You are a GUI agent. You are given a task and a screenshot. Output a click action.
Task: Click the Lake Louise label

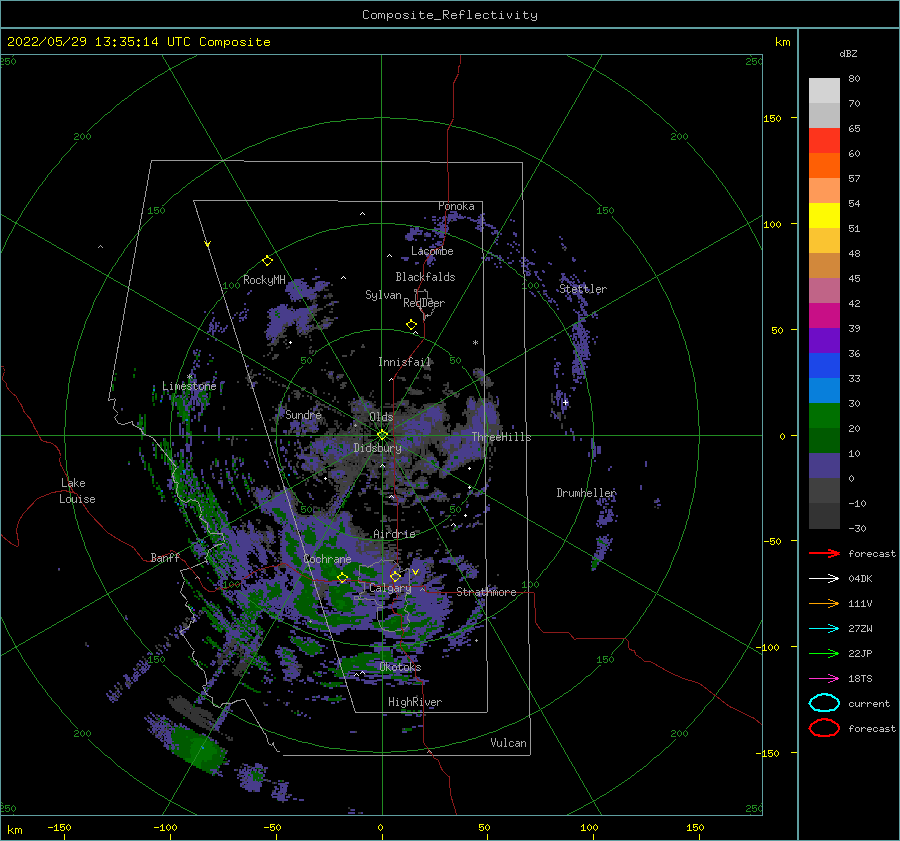(77, 491)
